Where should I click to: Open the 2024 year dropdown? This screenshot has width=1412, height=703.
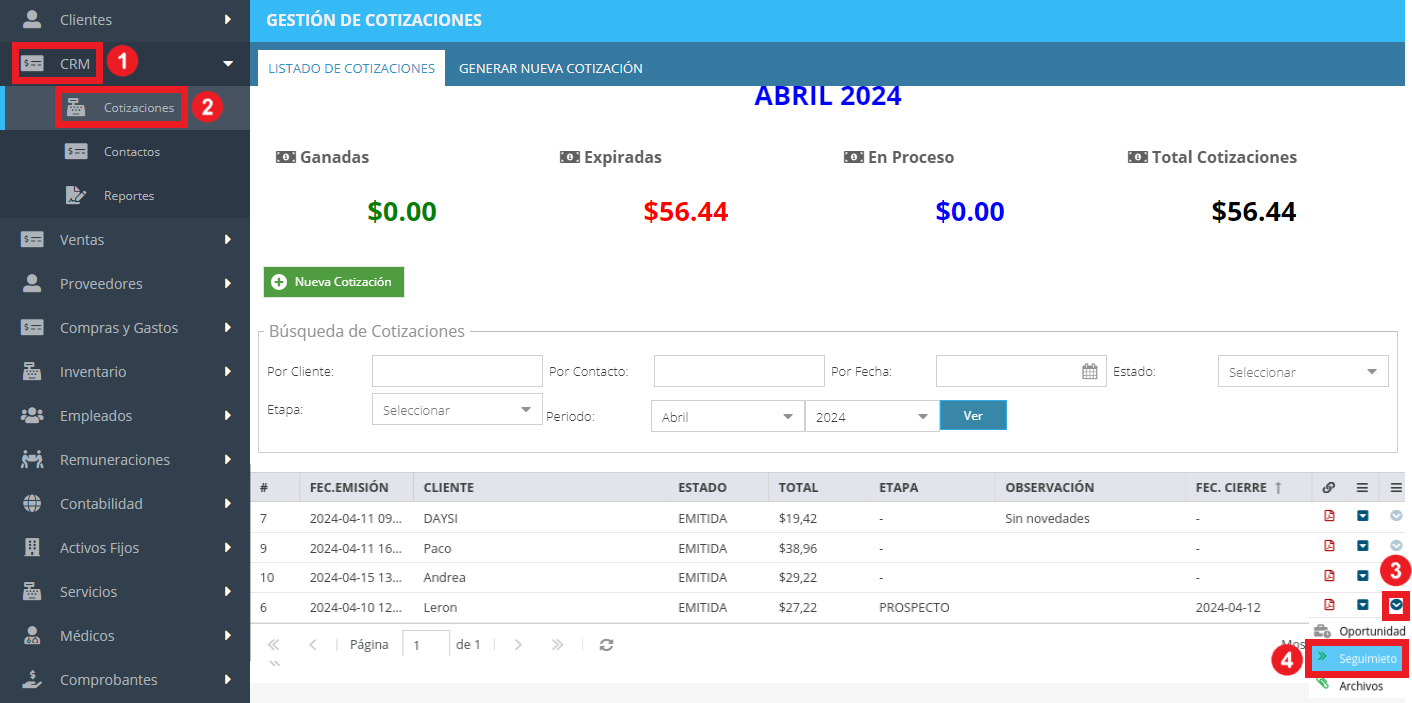(872, 416)
